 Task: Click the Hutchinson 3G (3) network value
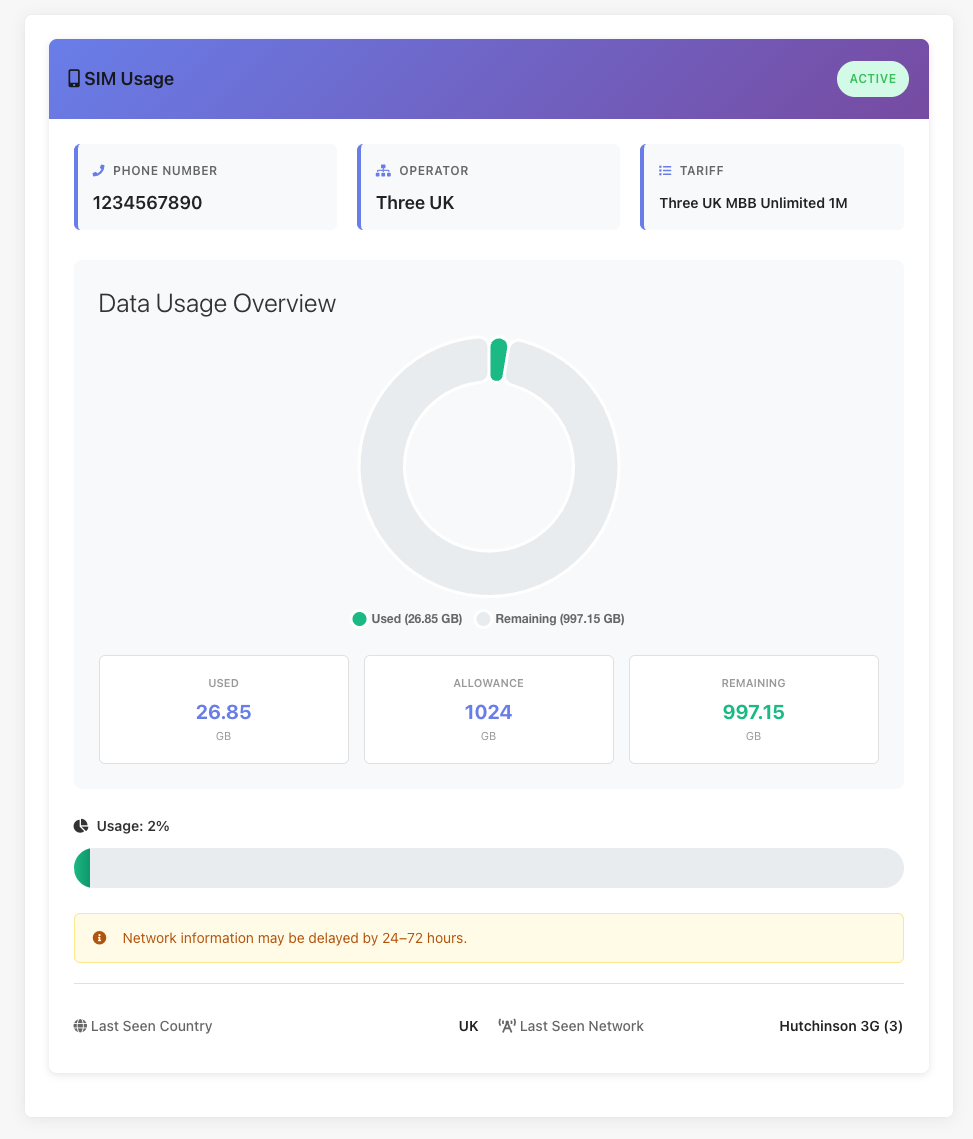[x=841, y=1026]
